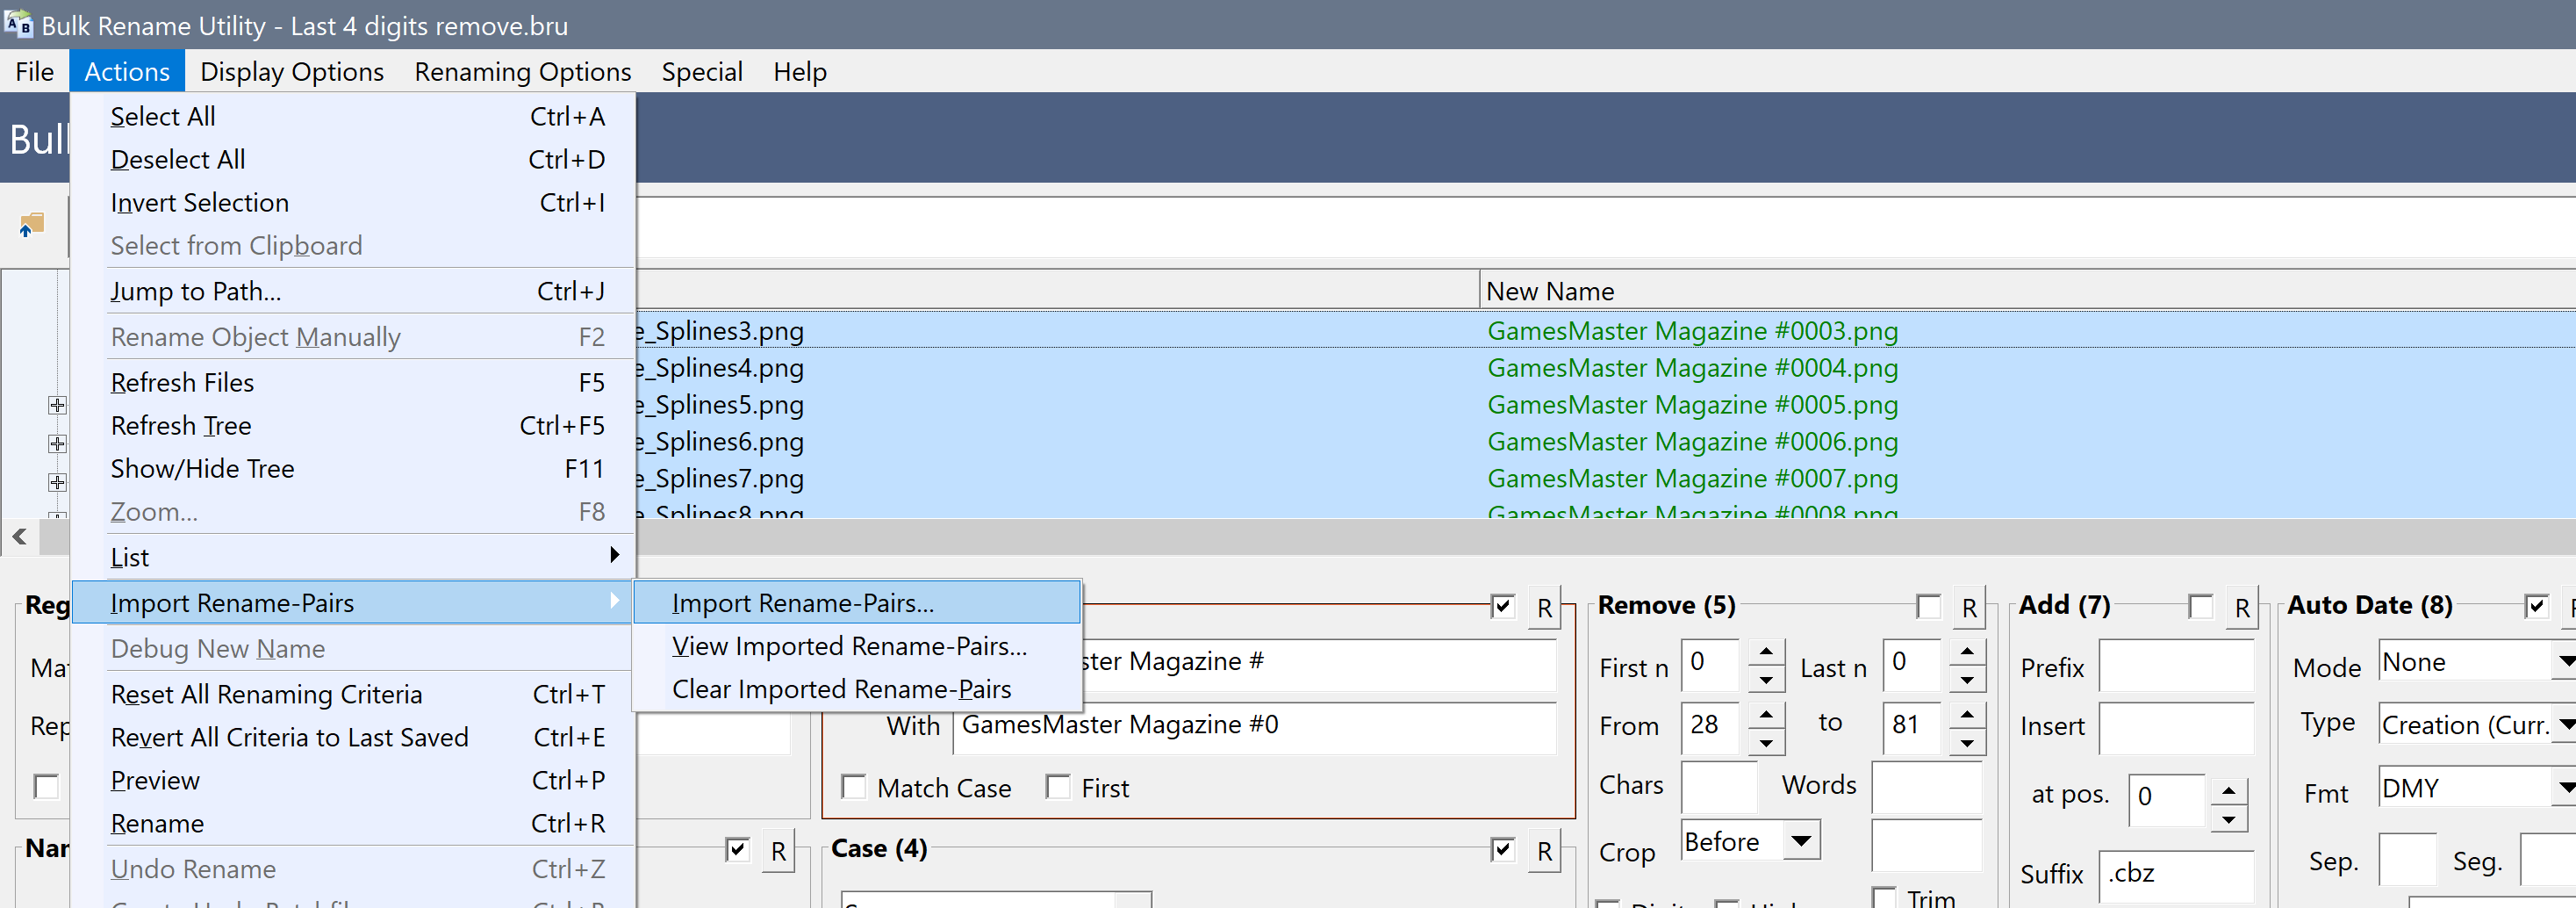
Task: Open the Auto Date Fmt dropdown
Action: [2566, 788]
